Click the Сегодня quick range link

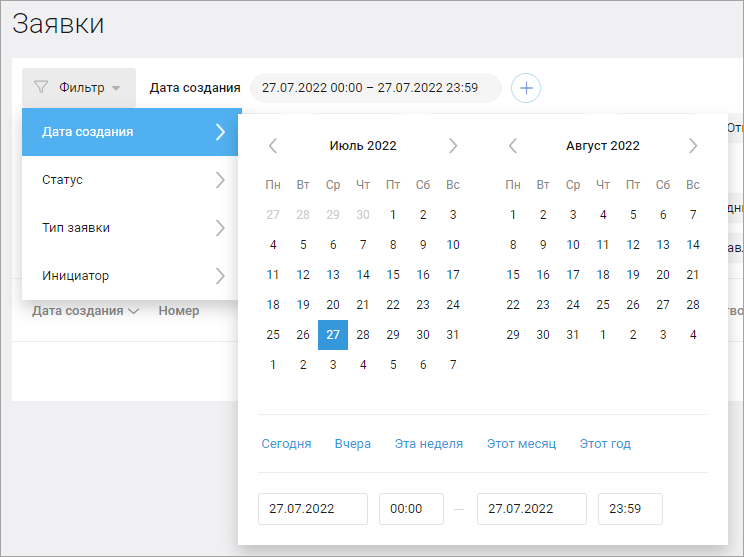point(287,444)
